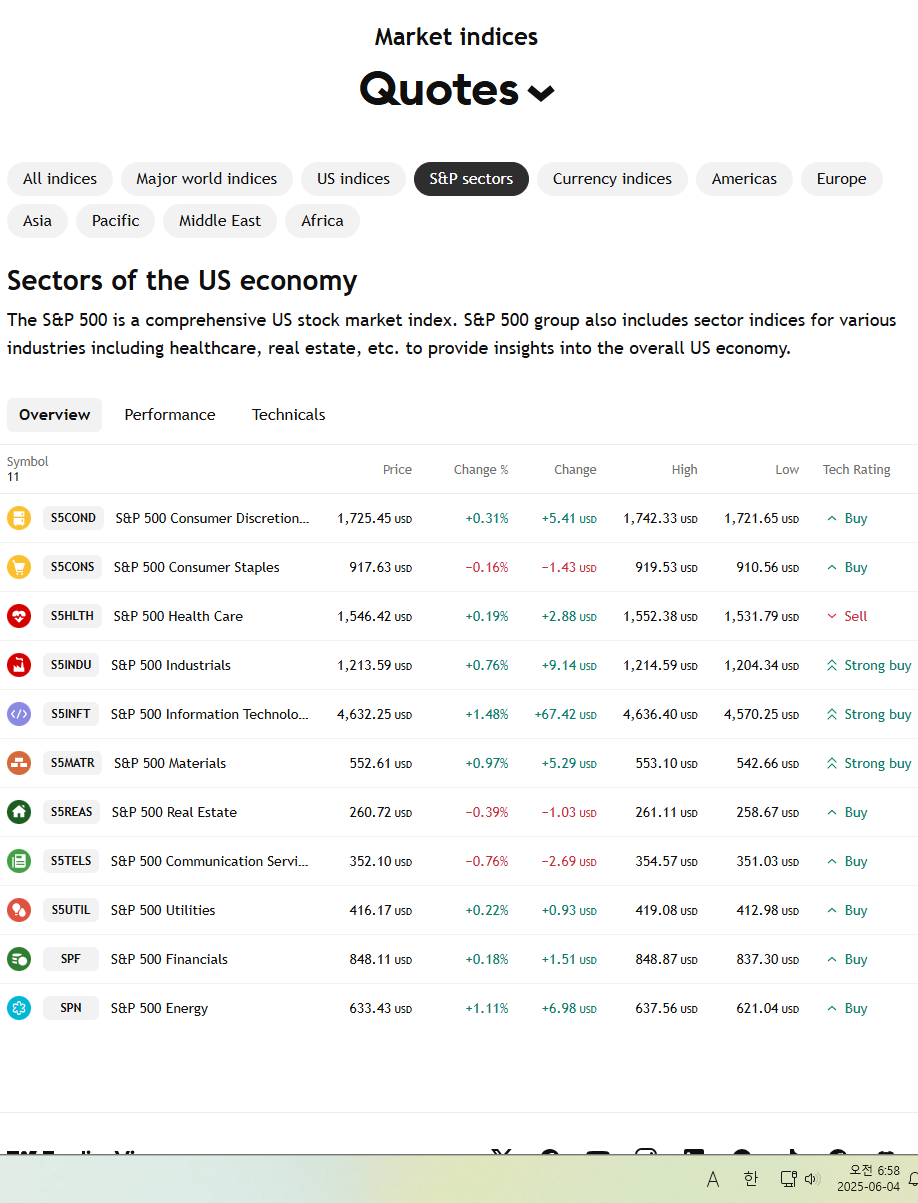The height and width of the screenshot is (1203, 918).
Task: Click the S&P 500 Consumer Discretionary yellow icon
Action: point(19,518)
